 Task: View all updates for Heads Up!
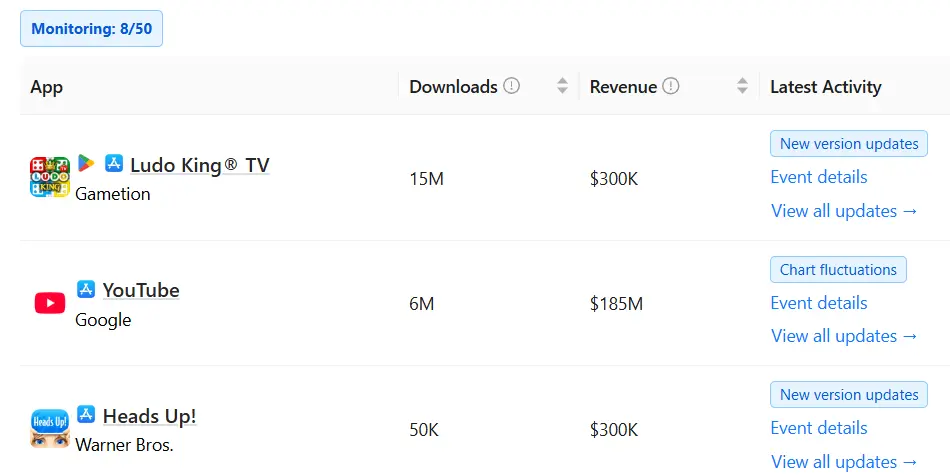[x=845, y=462]
